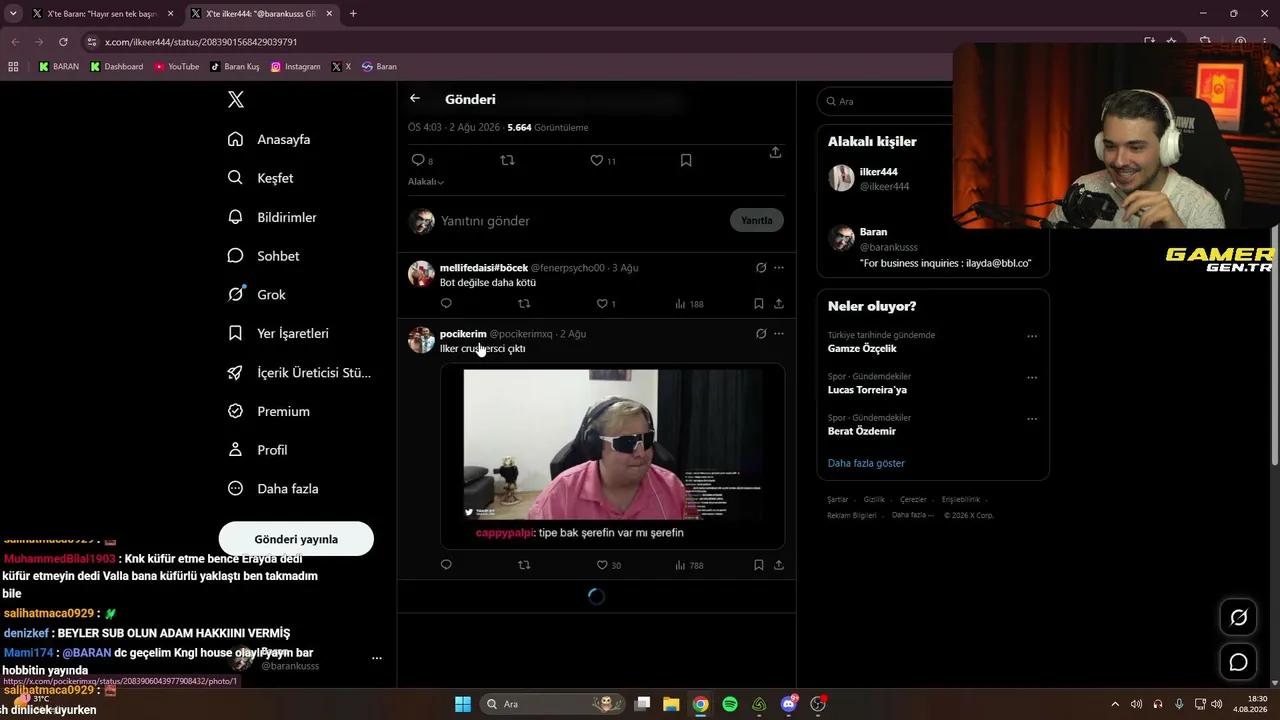
Task: Open File Explorer from taskbar
Action: pyautogui.click(x=671, y=704)
